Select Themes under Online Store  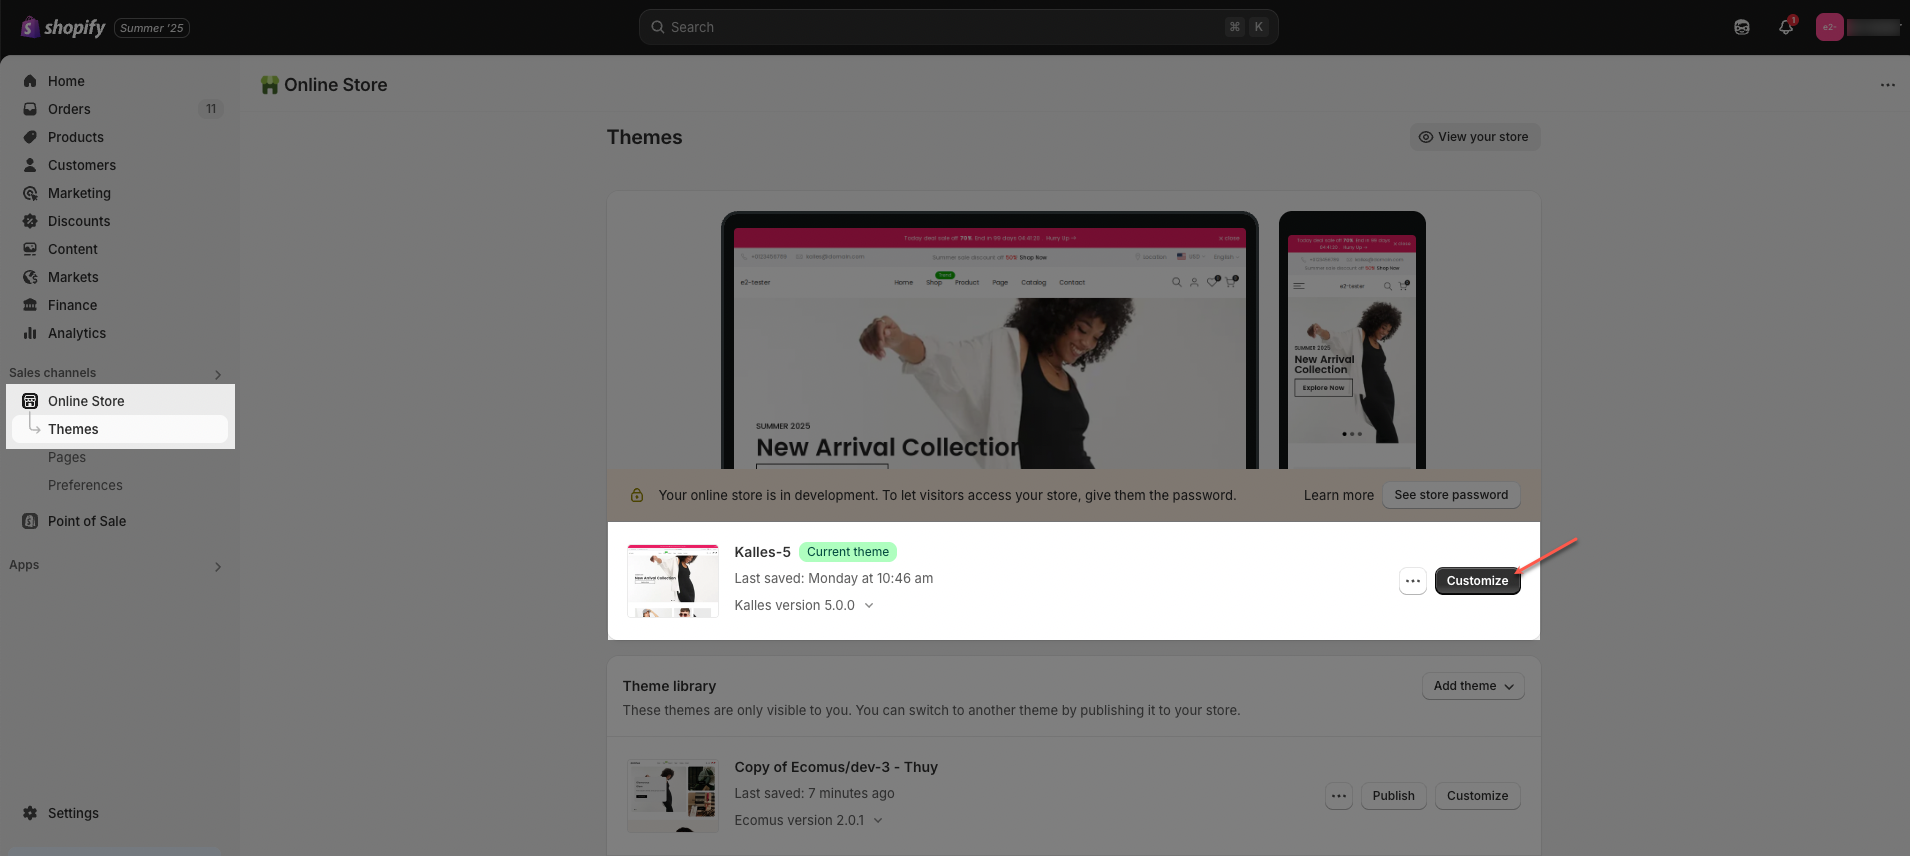point(120,429)
